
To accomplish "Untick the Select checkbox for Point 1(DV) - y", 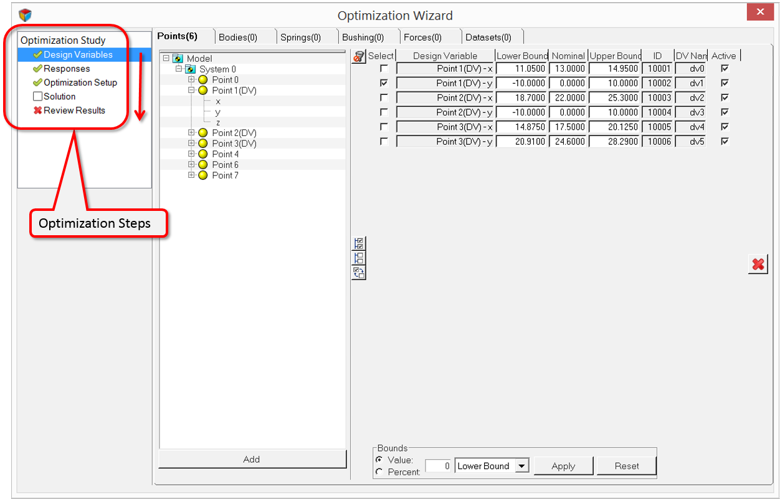I will [x=384, y=83].
